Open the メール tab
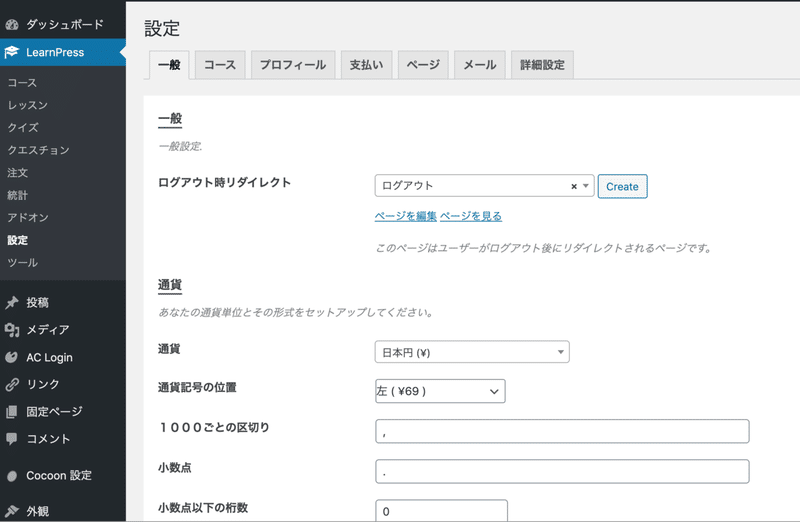 coord(480,65)
